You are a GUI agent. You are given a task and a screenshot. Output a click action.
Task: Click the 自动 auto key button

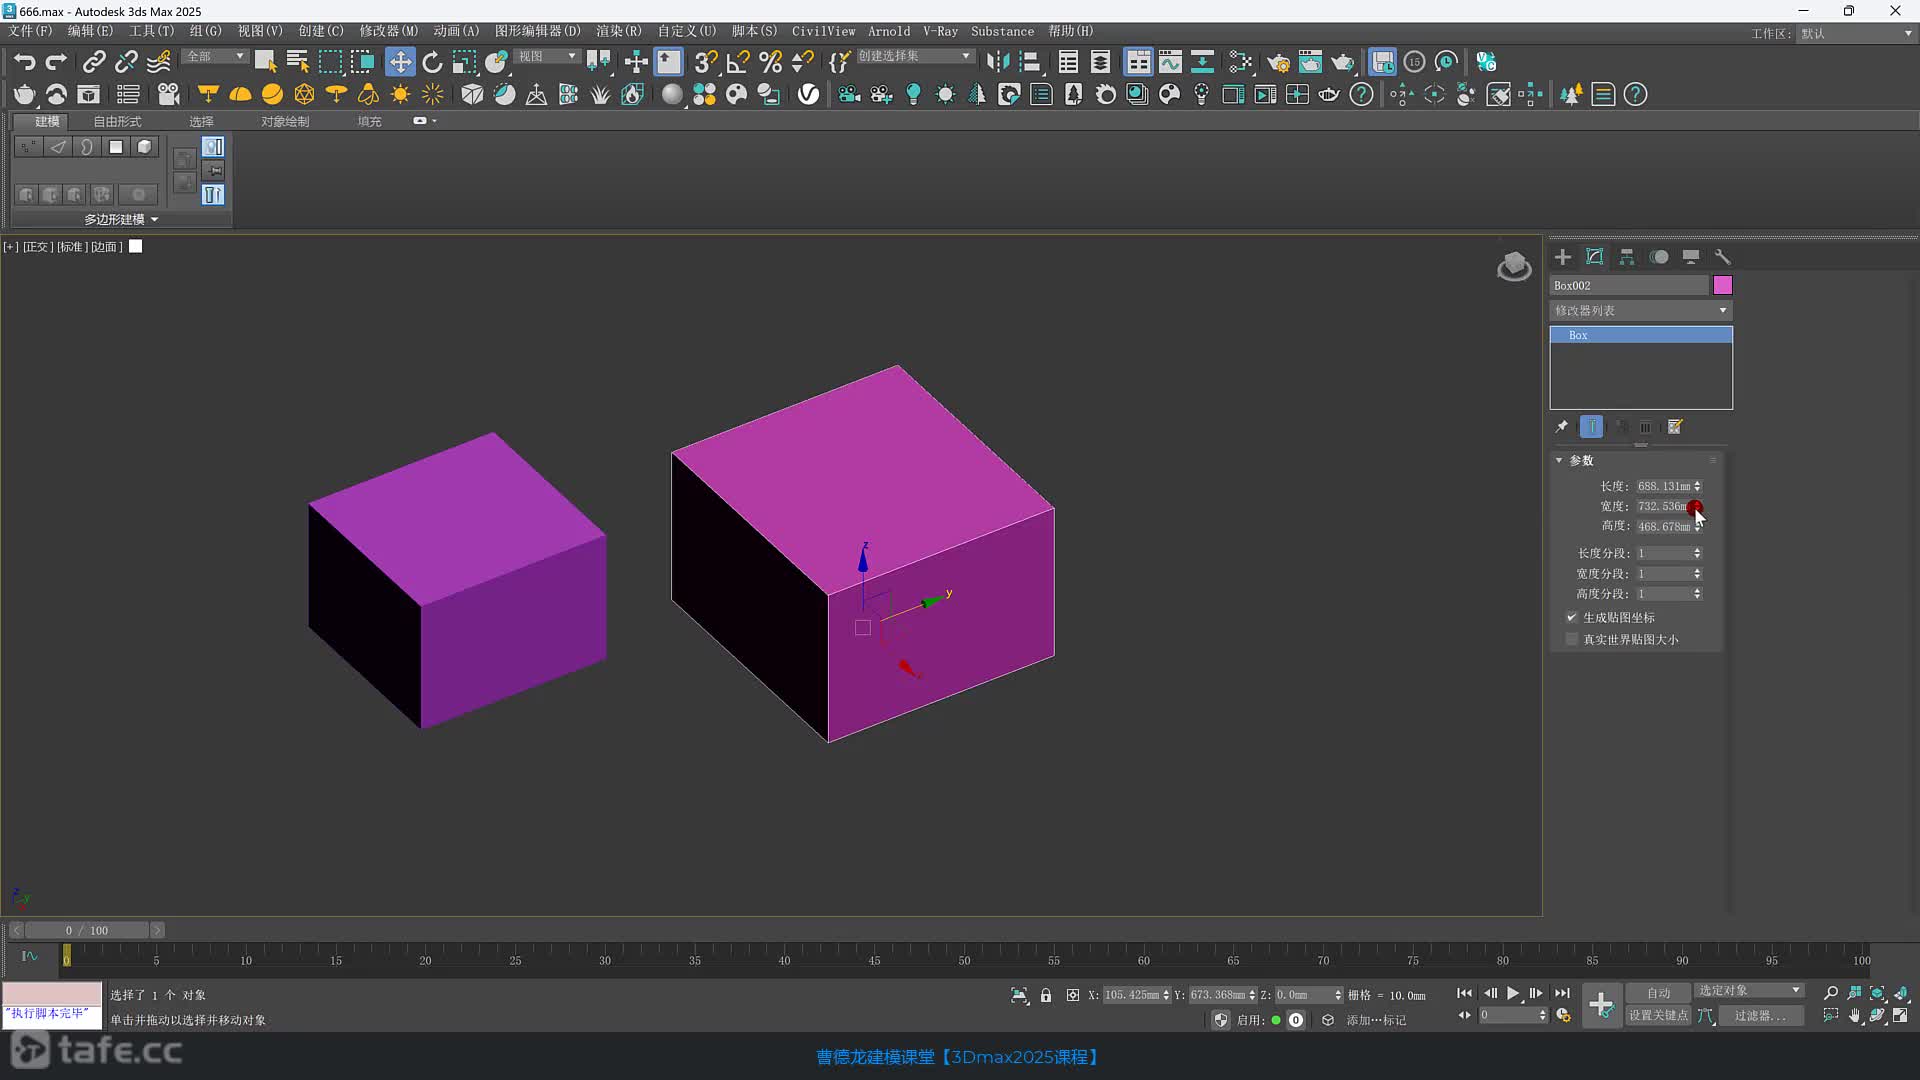pyautogui.click(x=1658, y=993)
